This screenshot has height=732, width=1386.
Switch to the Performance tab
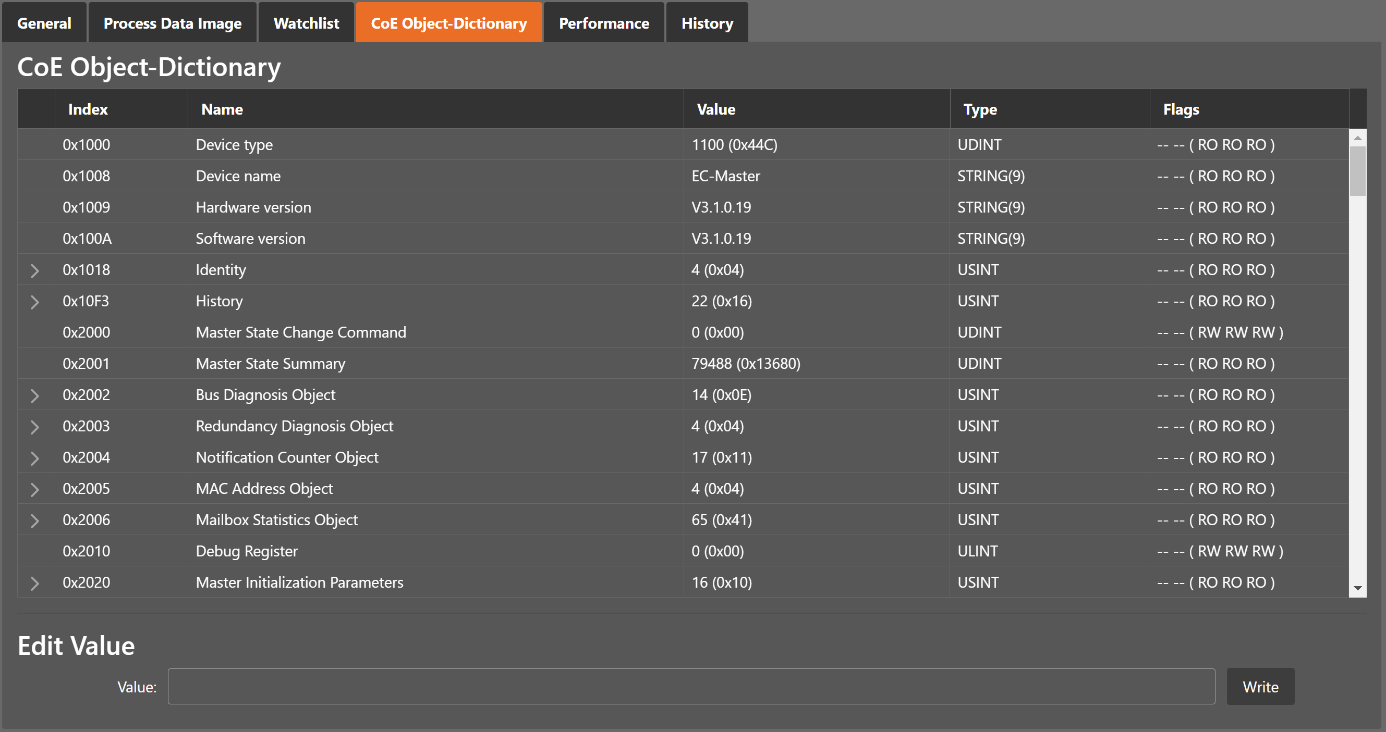pos(603,23)
